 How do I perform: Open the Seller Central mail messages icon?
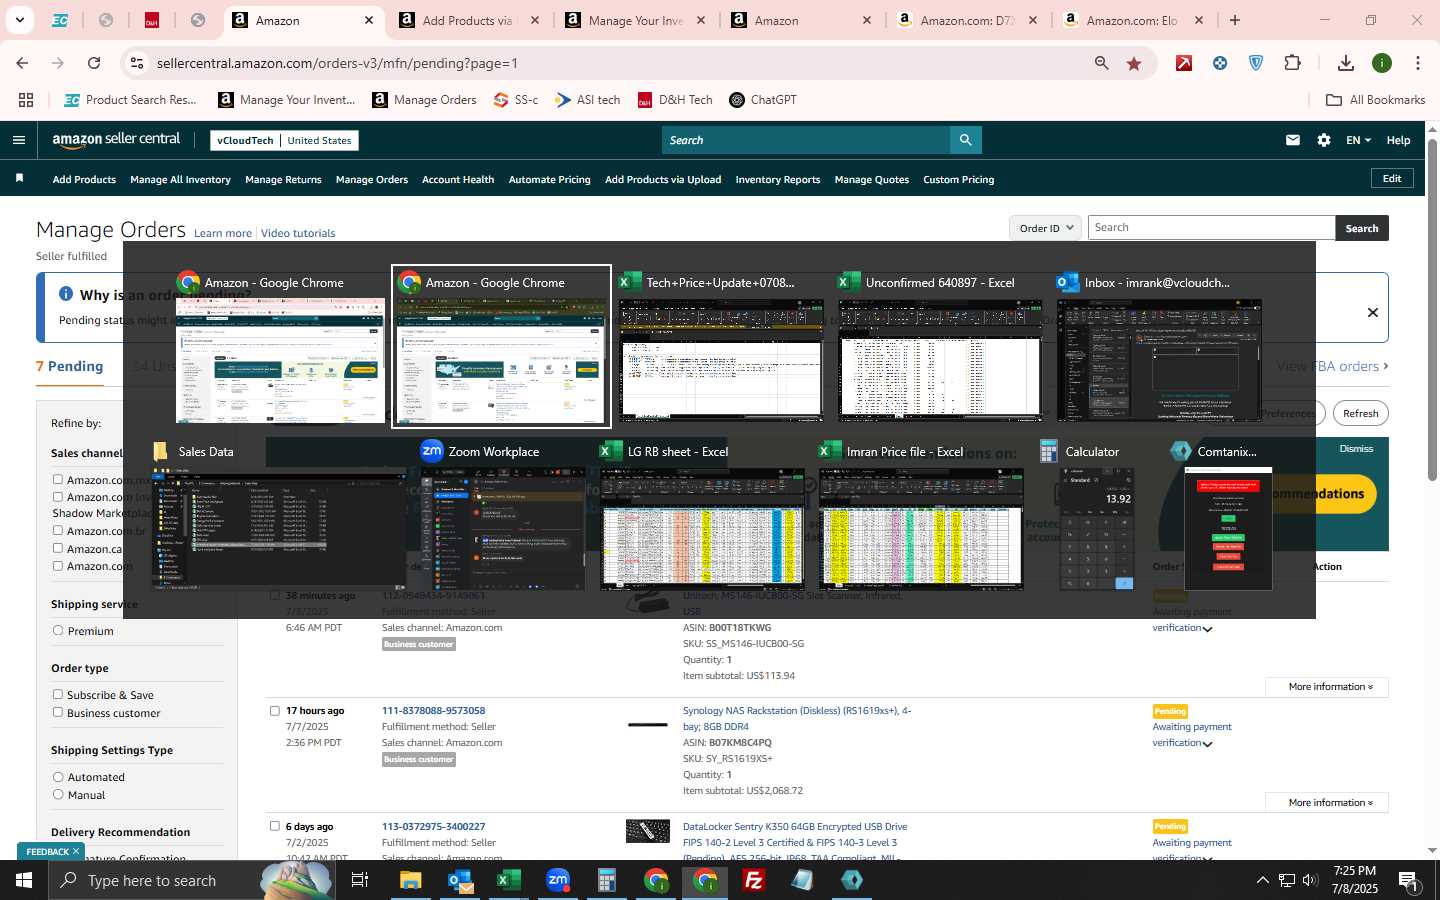(x=1293, y=140)
